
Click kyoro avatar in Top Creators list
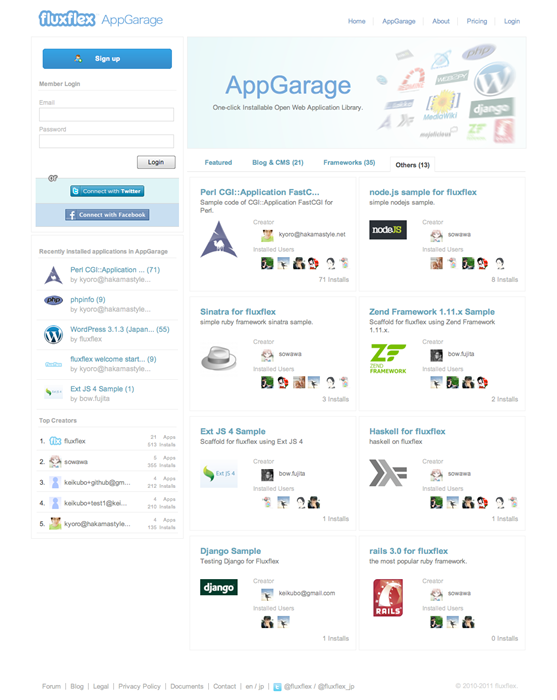tap(55, 524)
